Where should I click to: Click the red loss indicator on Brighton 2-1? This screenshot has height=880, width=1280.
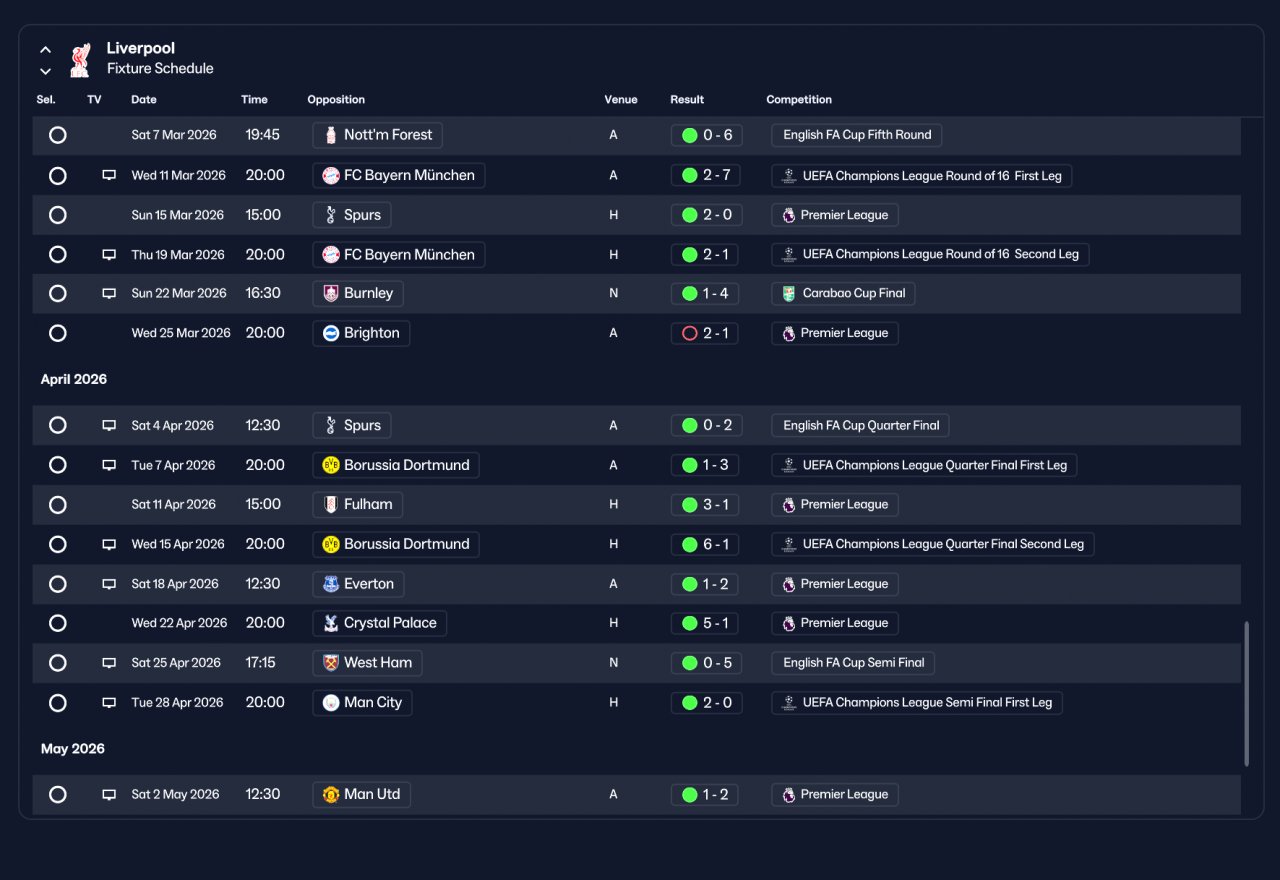(689, 333)
